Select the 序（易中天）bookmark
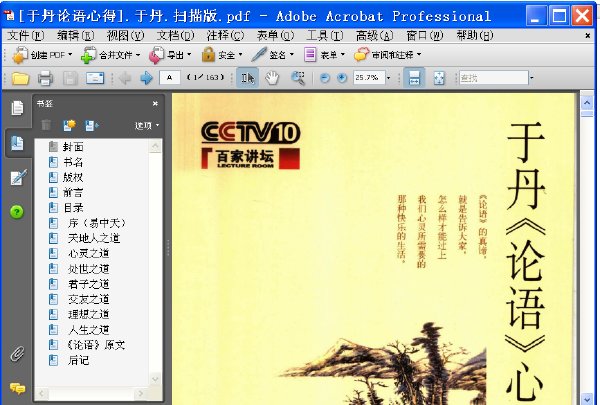600x405 pixels. (97, 223)
